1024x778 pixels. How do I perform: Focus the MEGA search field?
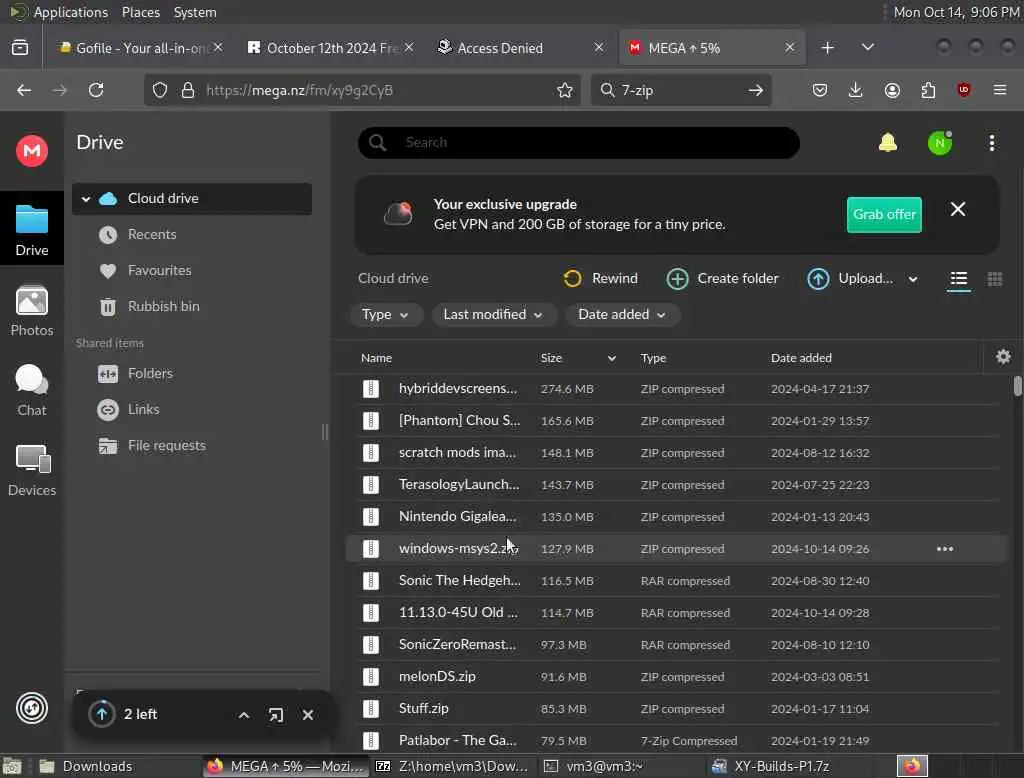[x=579, y=142]
